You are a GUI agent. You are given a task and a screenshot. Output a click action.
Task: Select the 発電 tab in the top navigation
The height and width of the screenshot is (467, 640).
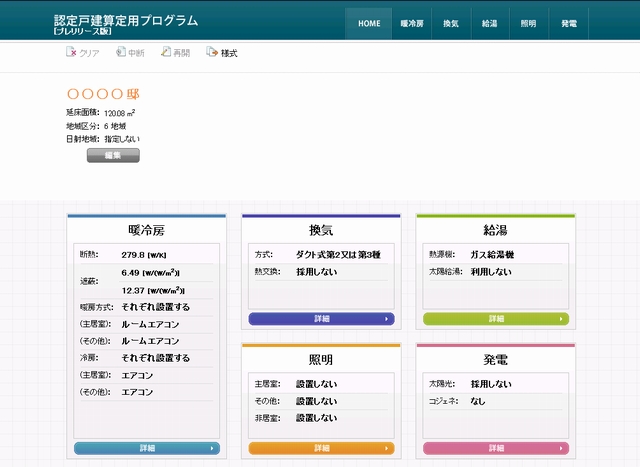568,23
